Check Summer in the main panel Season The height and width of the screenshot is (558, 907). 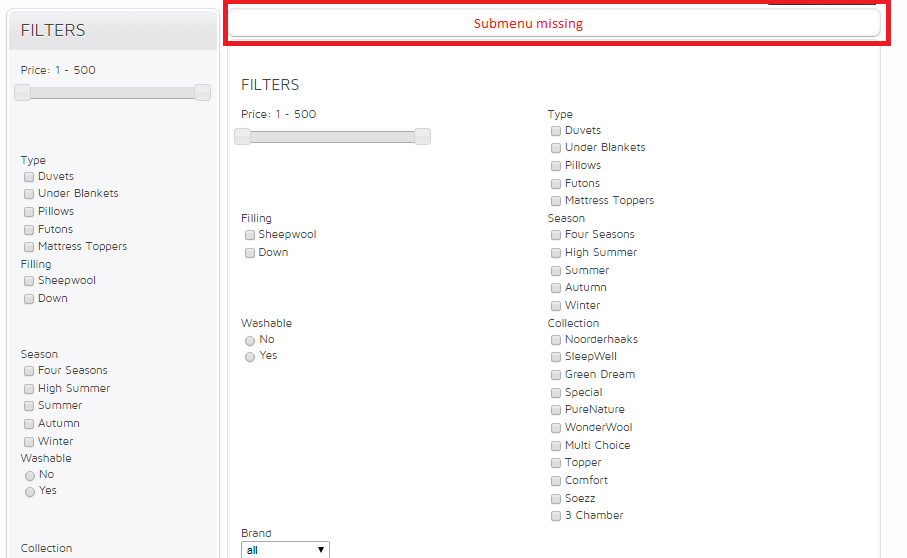pos(556,271)
